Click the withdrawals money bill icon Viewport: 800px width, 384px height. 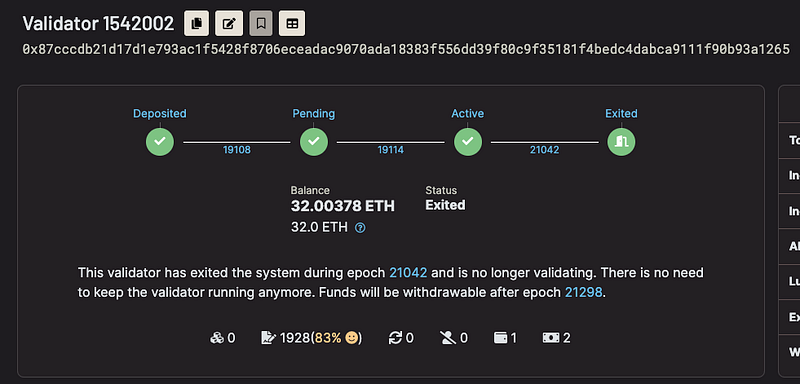tap(551, 338)
